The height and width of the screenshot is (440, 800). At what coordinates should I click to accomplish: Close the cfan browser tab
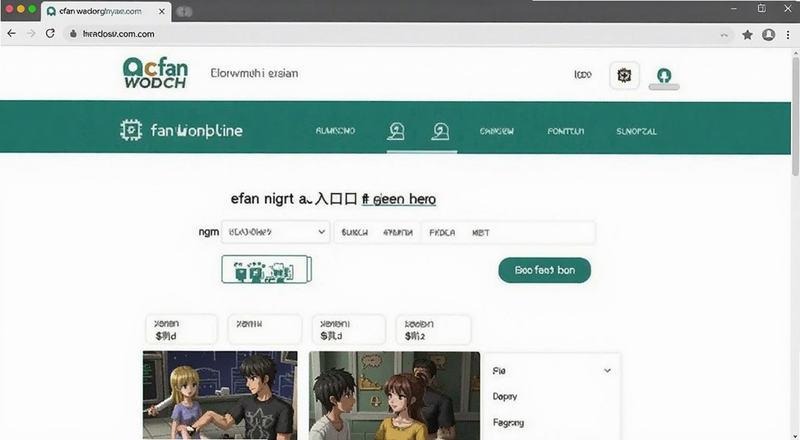click(x=162, y=11)
